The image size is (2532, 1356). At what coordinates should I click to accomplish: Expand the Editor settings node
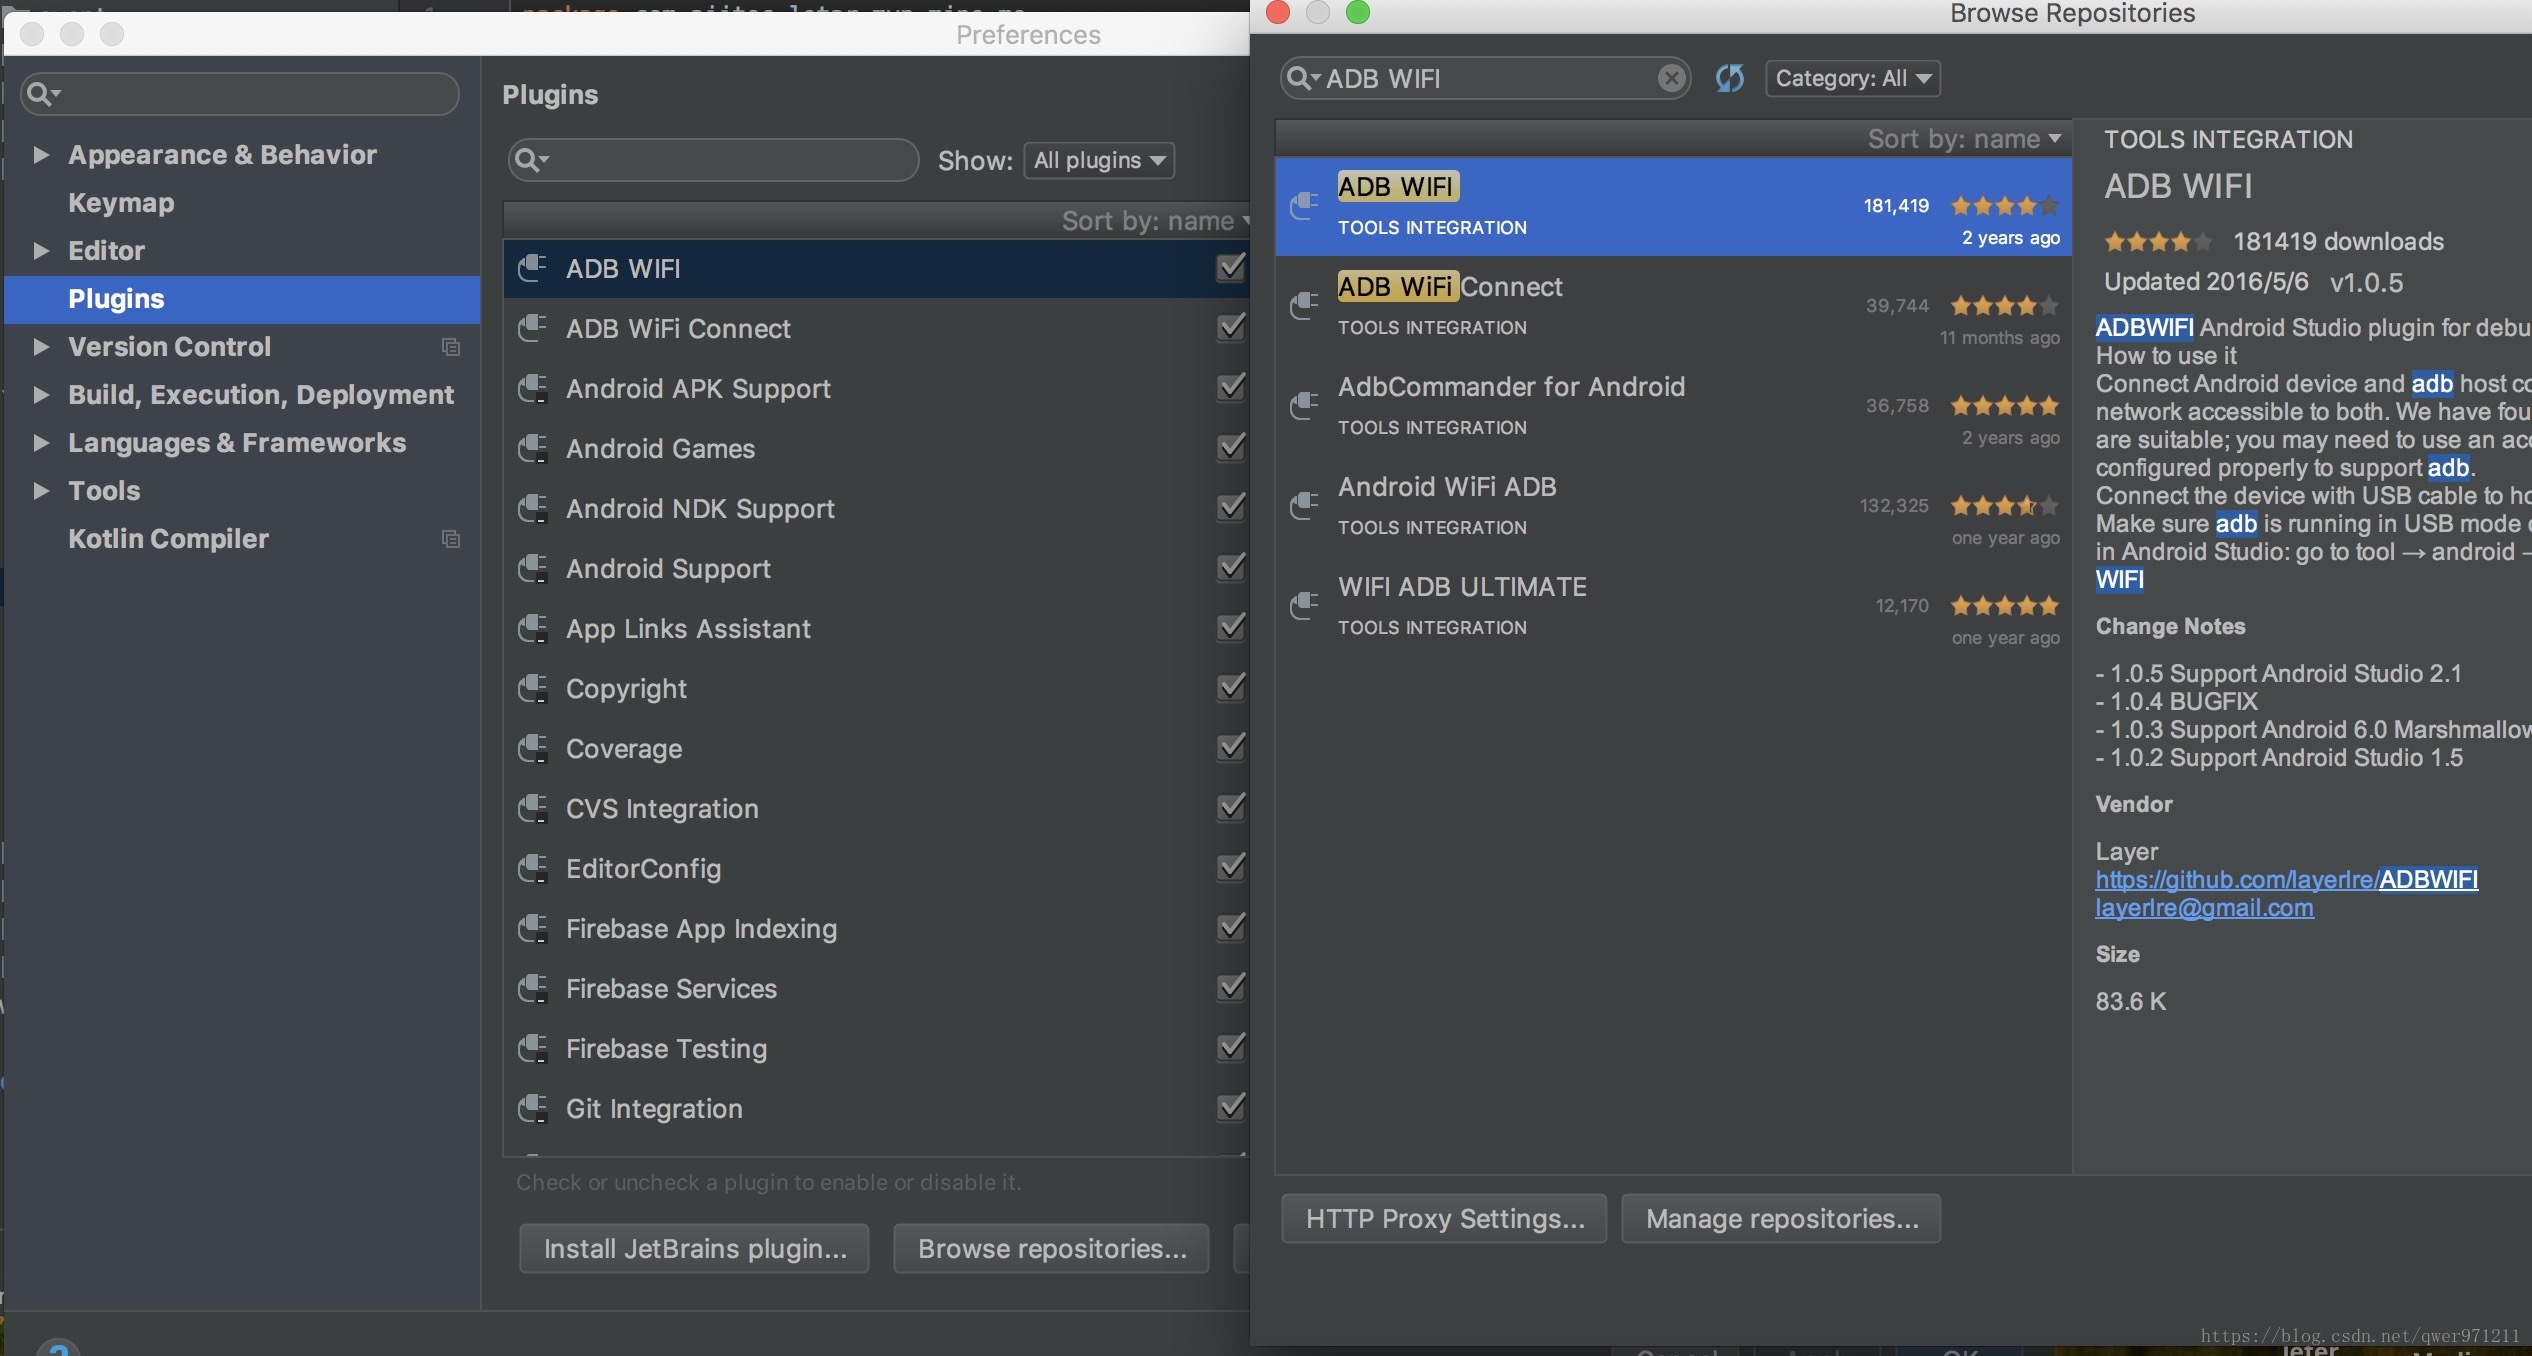pyautogui.click(x=41, y=251)
